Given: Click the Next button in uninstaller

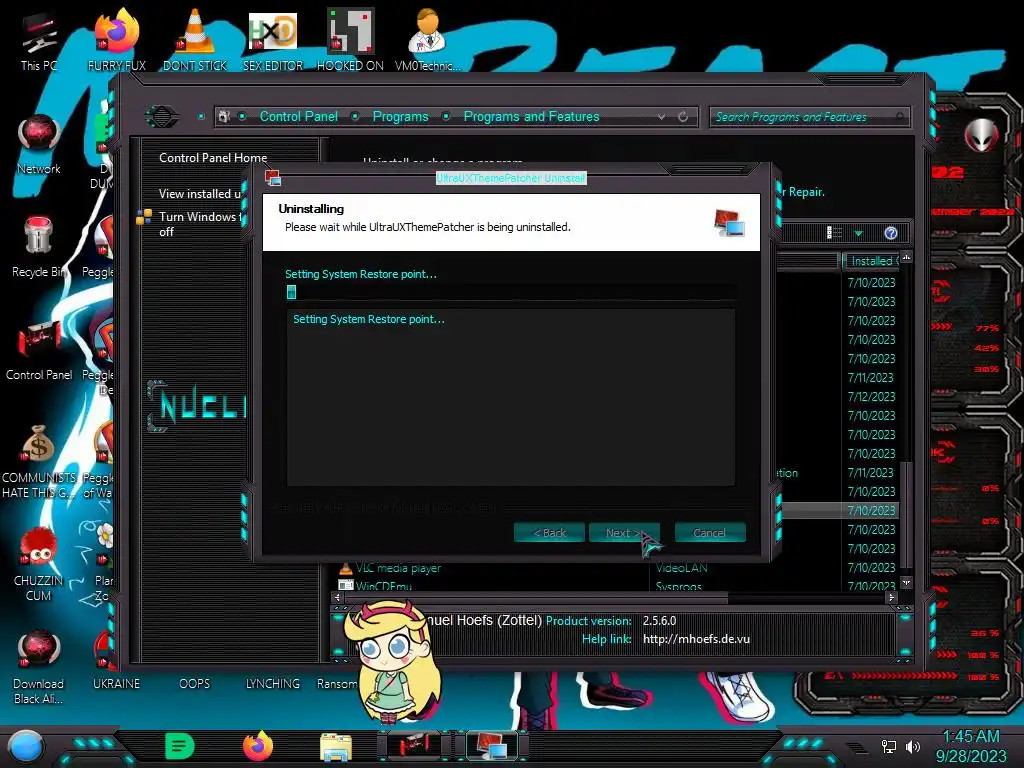Looking at the screenshot, I should (x=624, y=533).
